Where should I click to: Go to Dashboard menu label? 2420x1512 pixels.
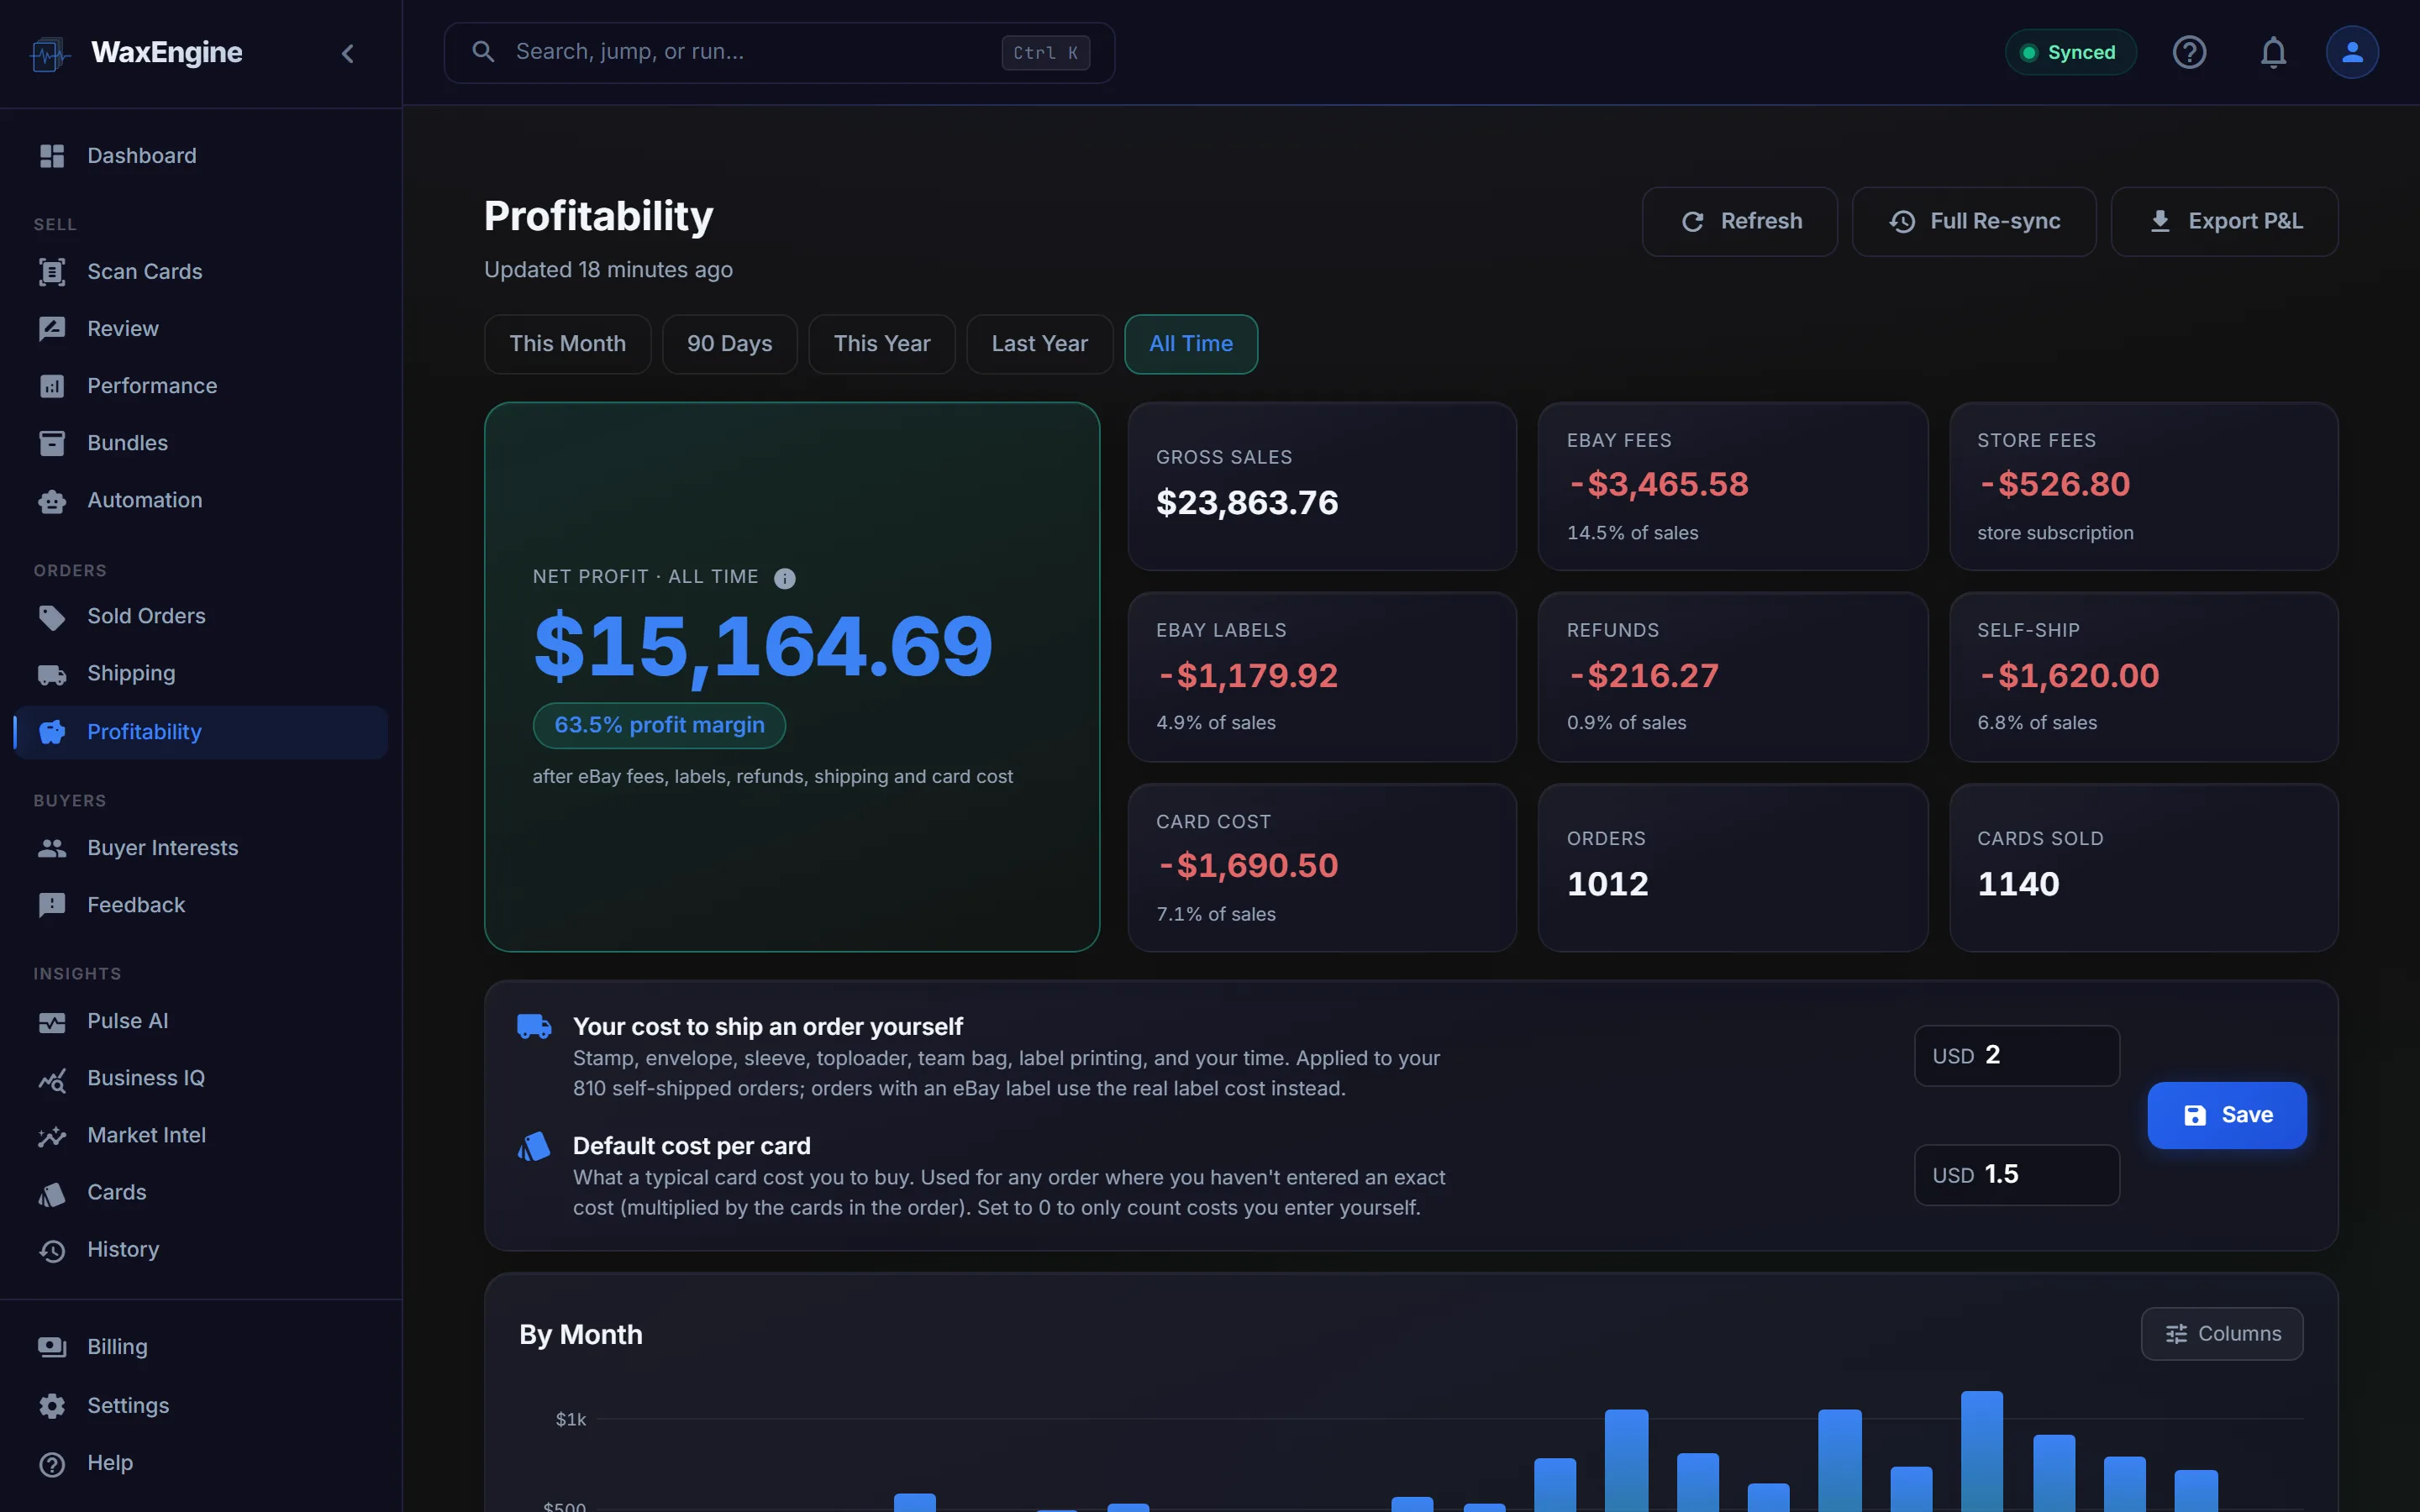click(x=142, y=156)
